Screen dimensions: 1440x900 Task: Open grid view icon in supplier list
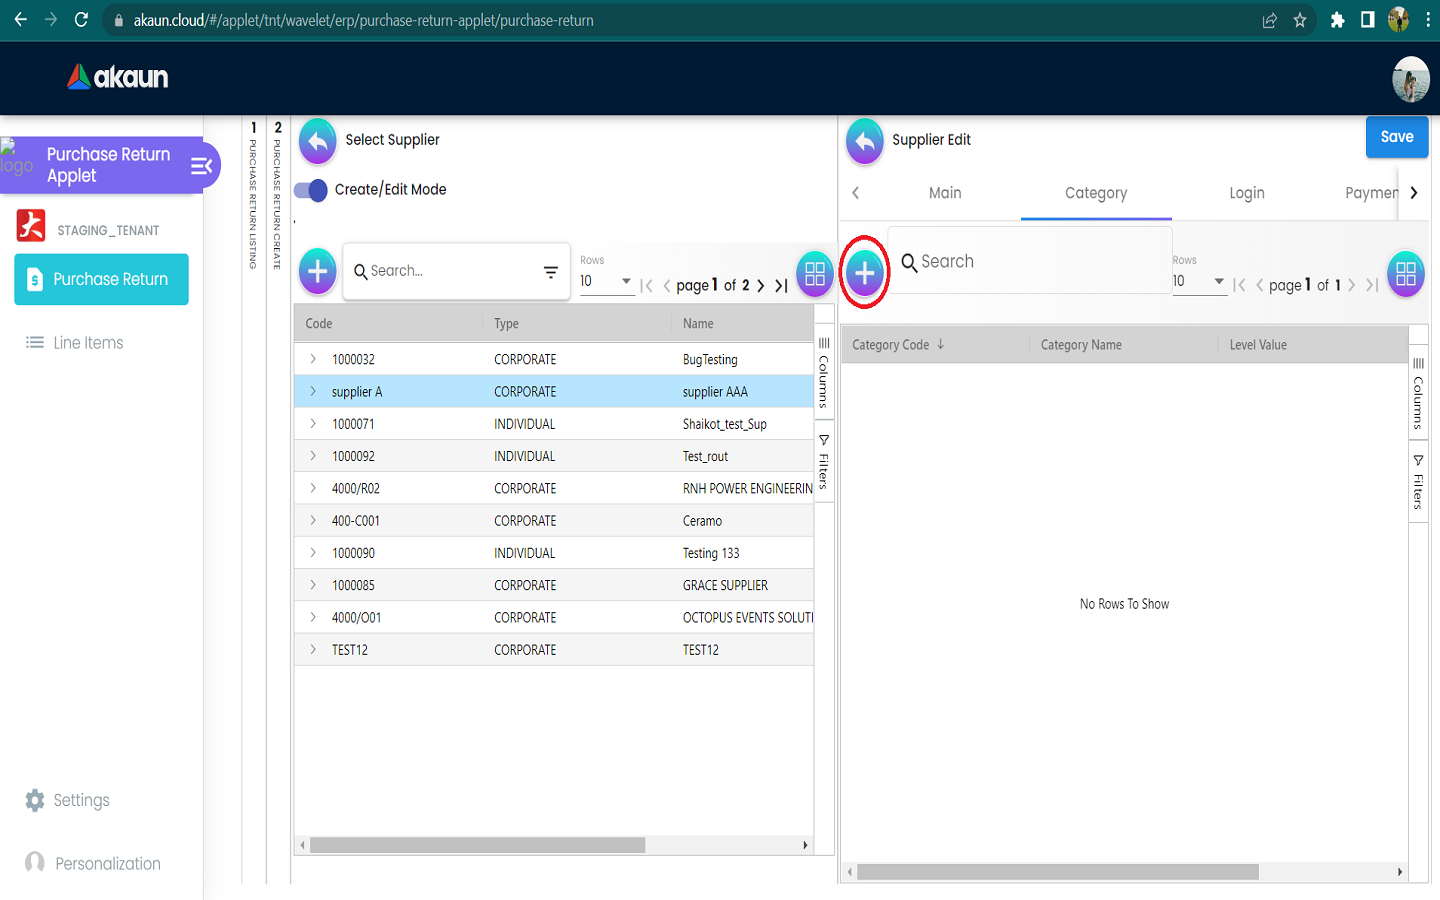pos(814,273)
